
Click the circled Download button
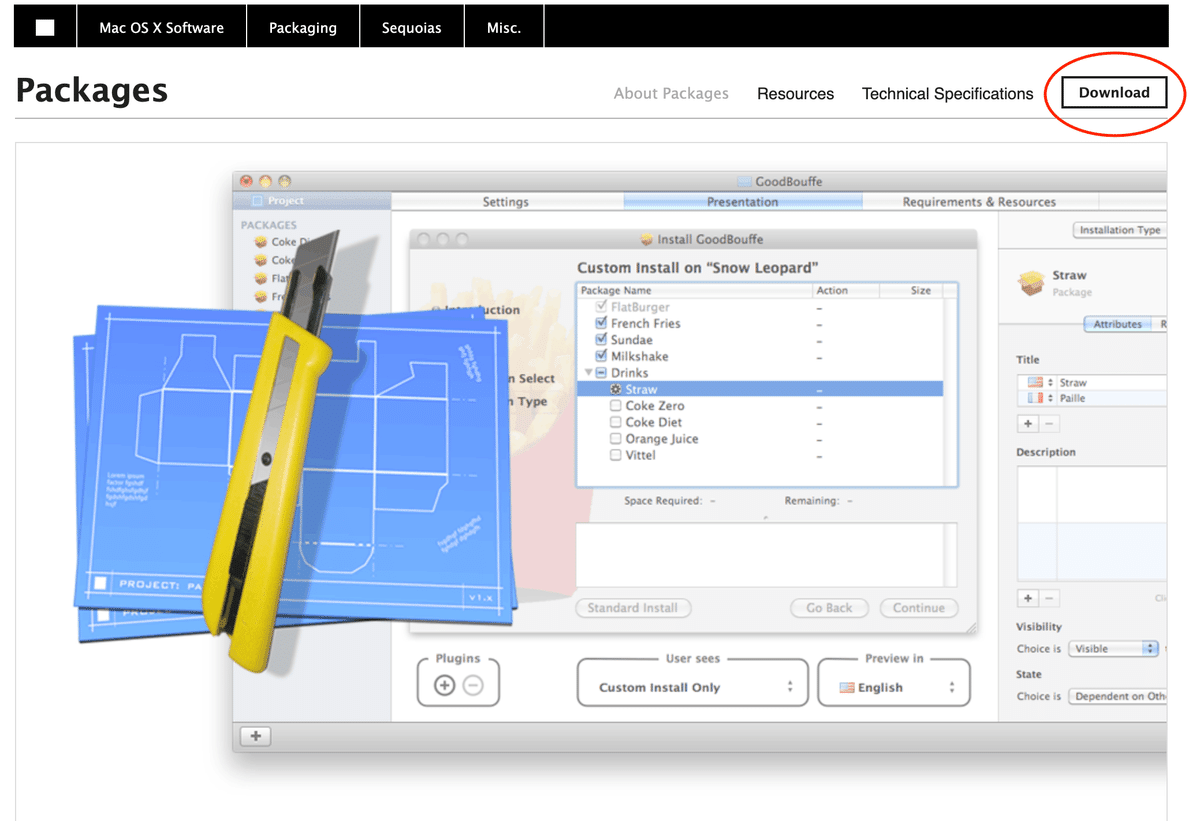pos(1113,92)
